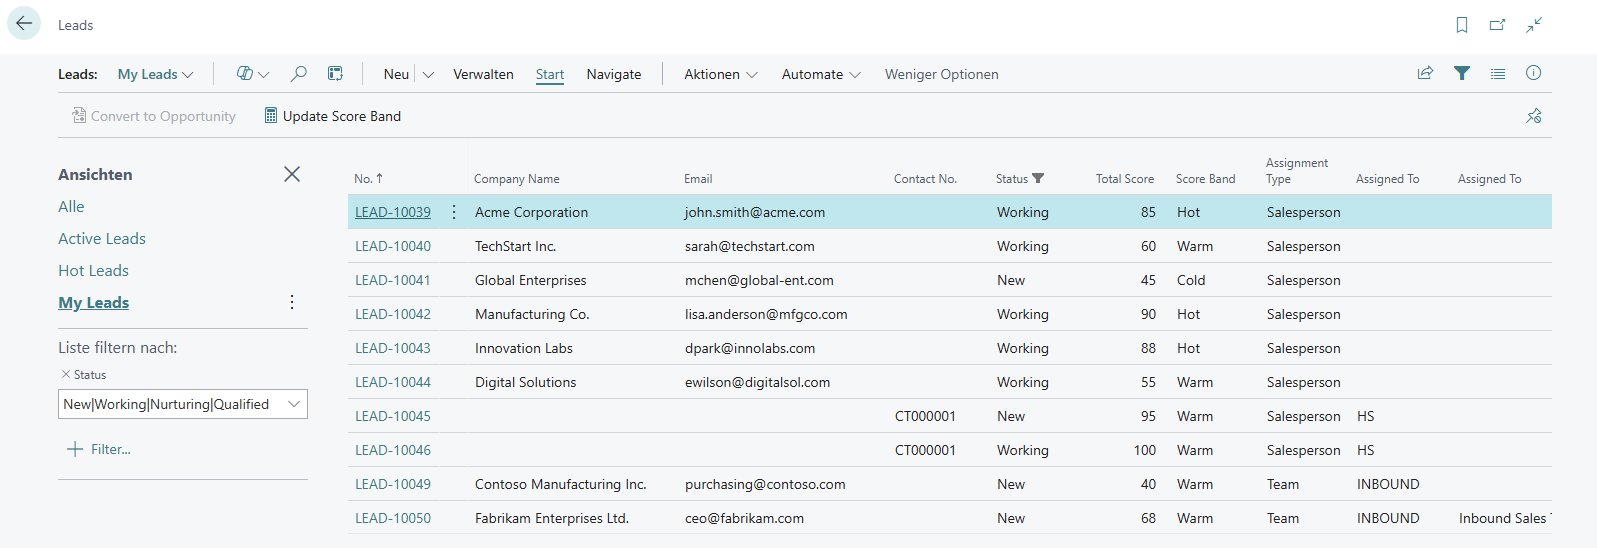Viewport: 1597px width, 548px height.
Task: Open the information FactBox icon
Action: pos(1534,73)
